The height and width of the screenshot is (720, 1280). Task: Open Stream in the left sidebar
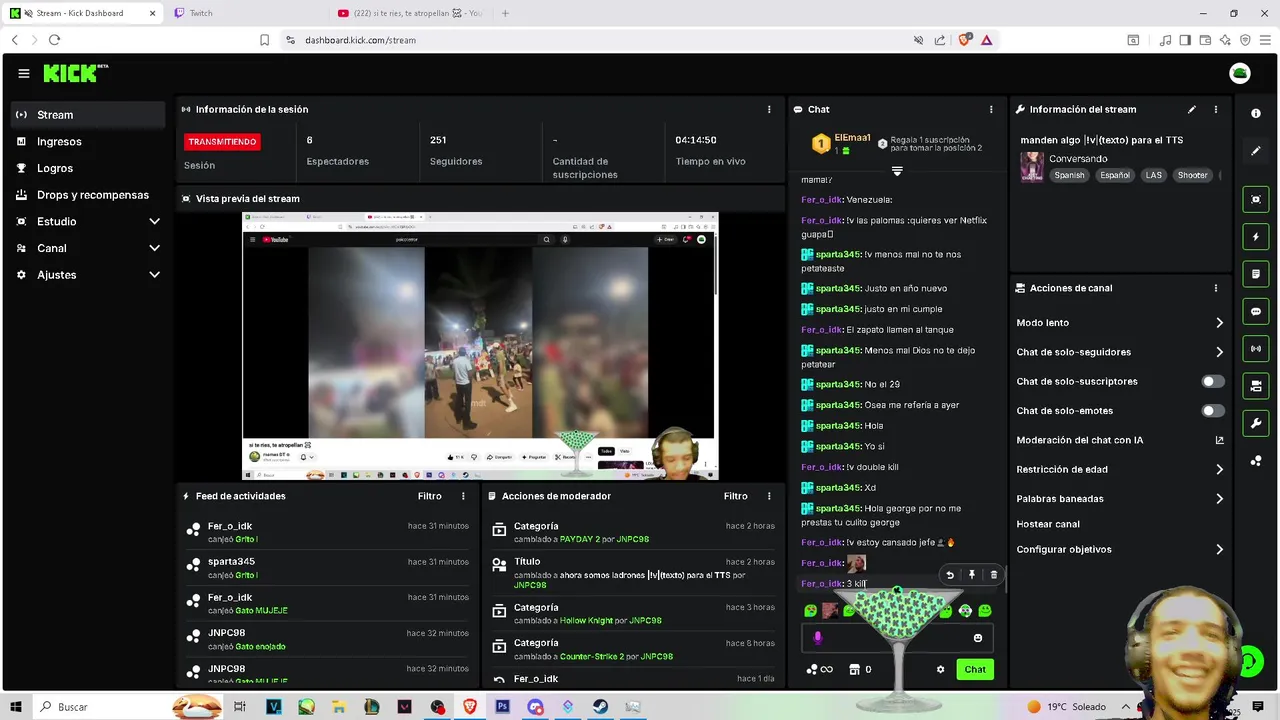pos(88,115)
